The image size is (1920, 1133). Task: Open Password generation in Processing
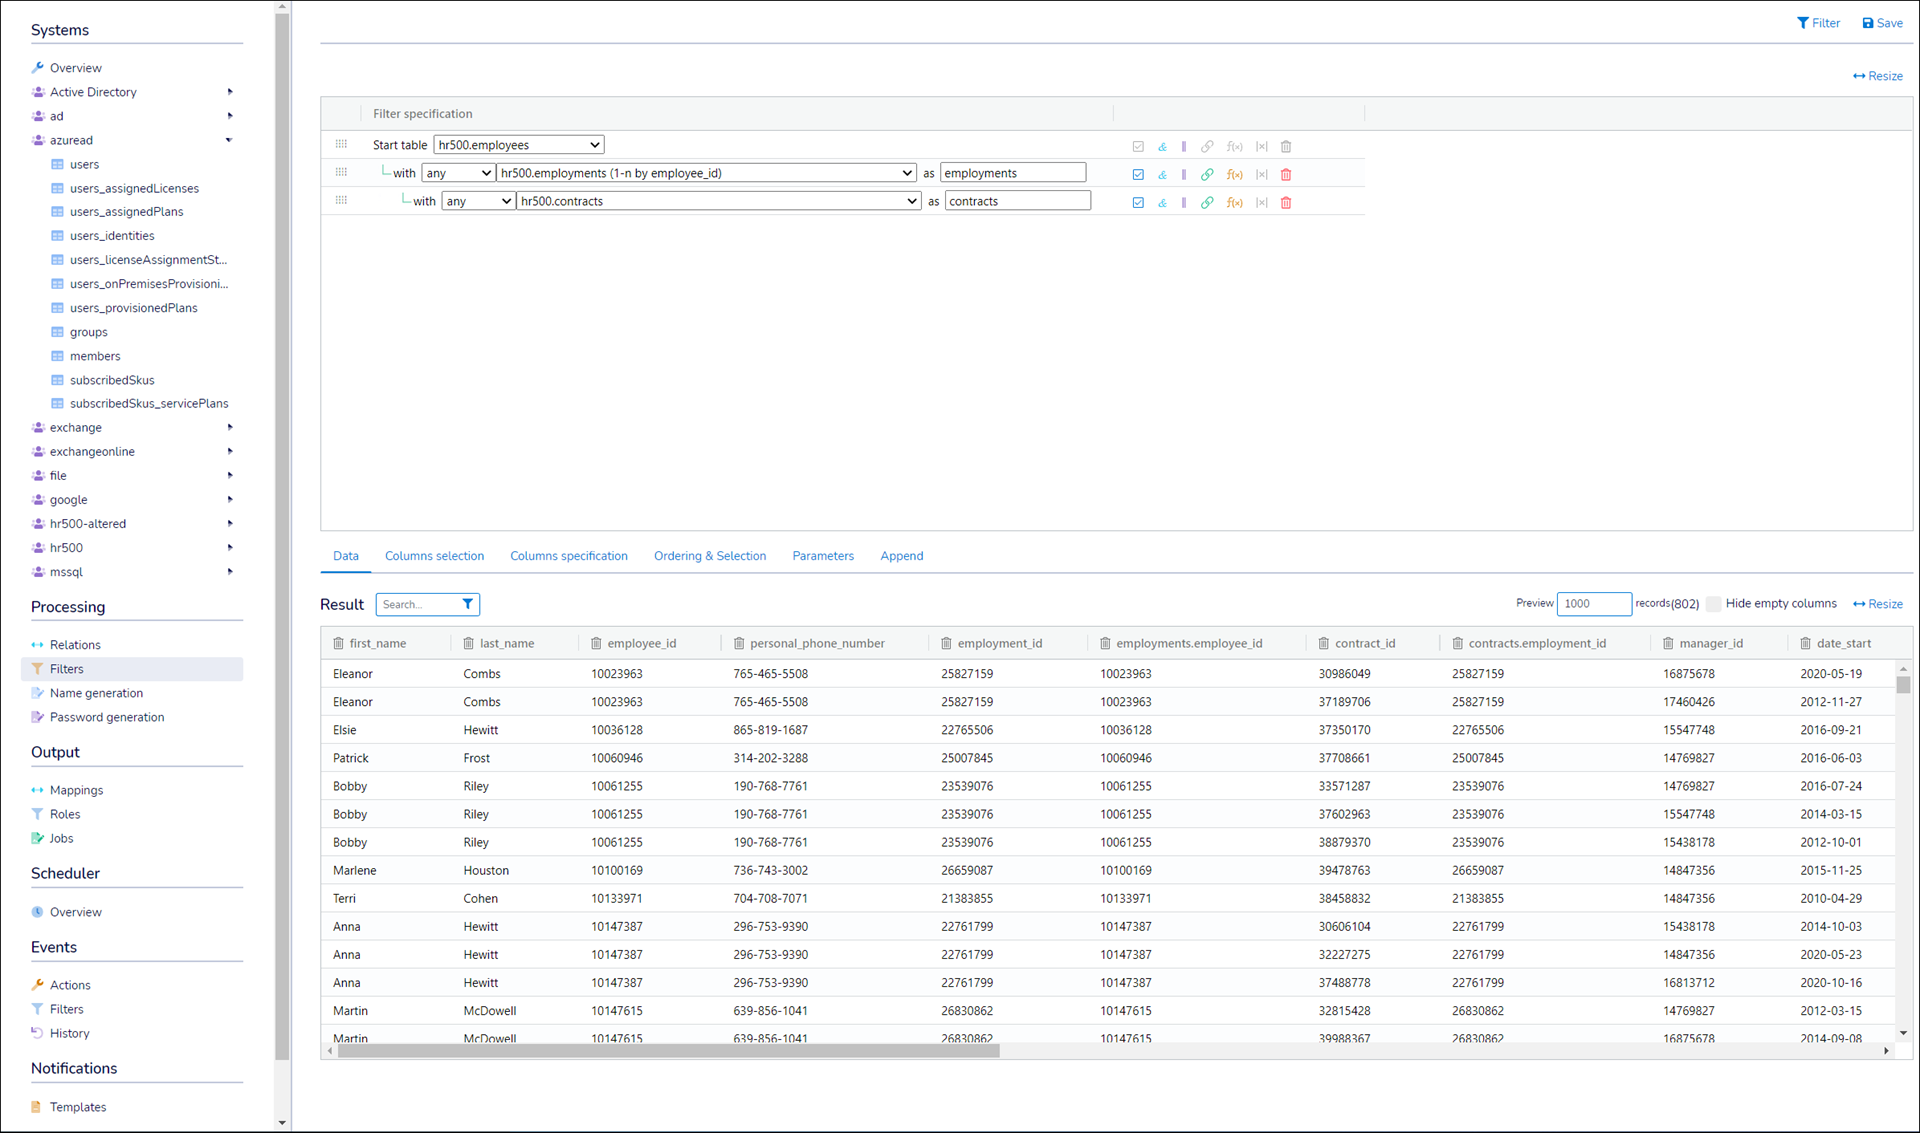[106, 717]
